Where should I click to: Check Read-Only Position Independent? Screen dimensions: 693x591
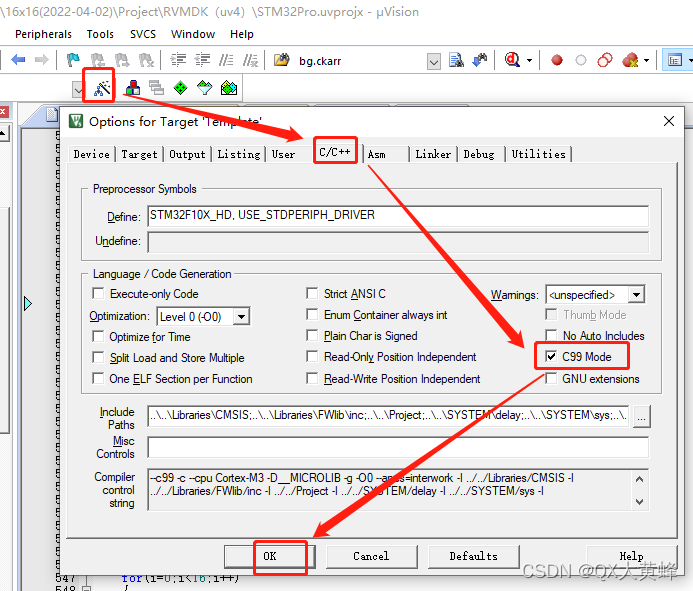(312, 356)
